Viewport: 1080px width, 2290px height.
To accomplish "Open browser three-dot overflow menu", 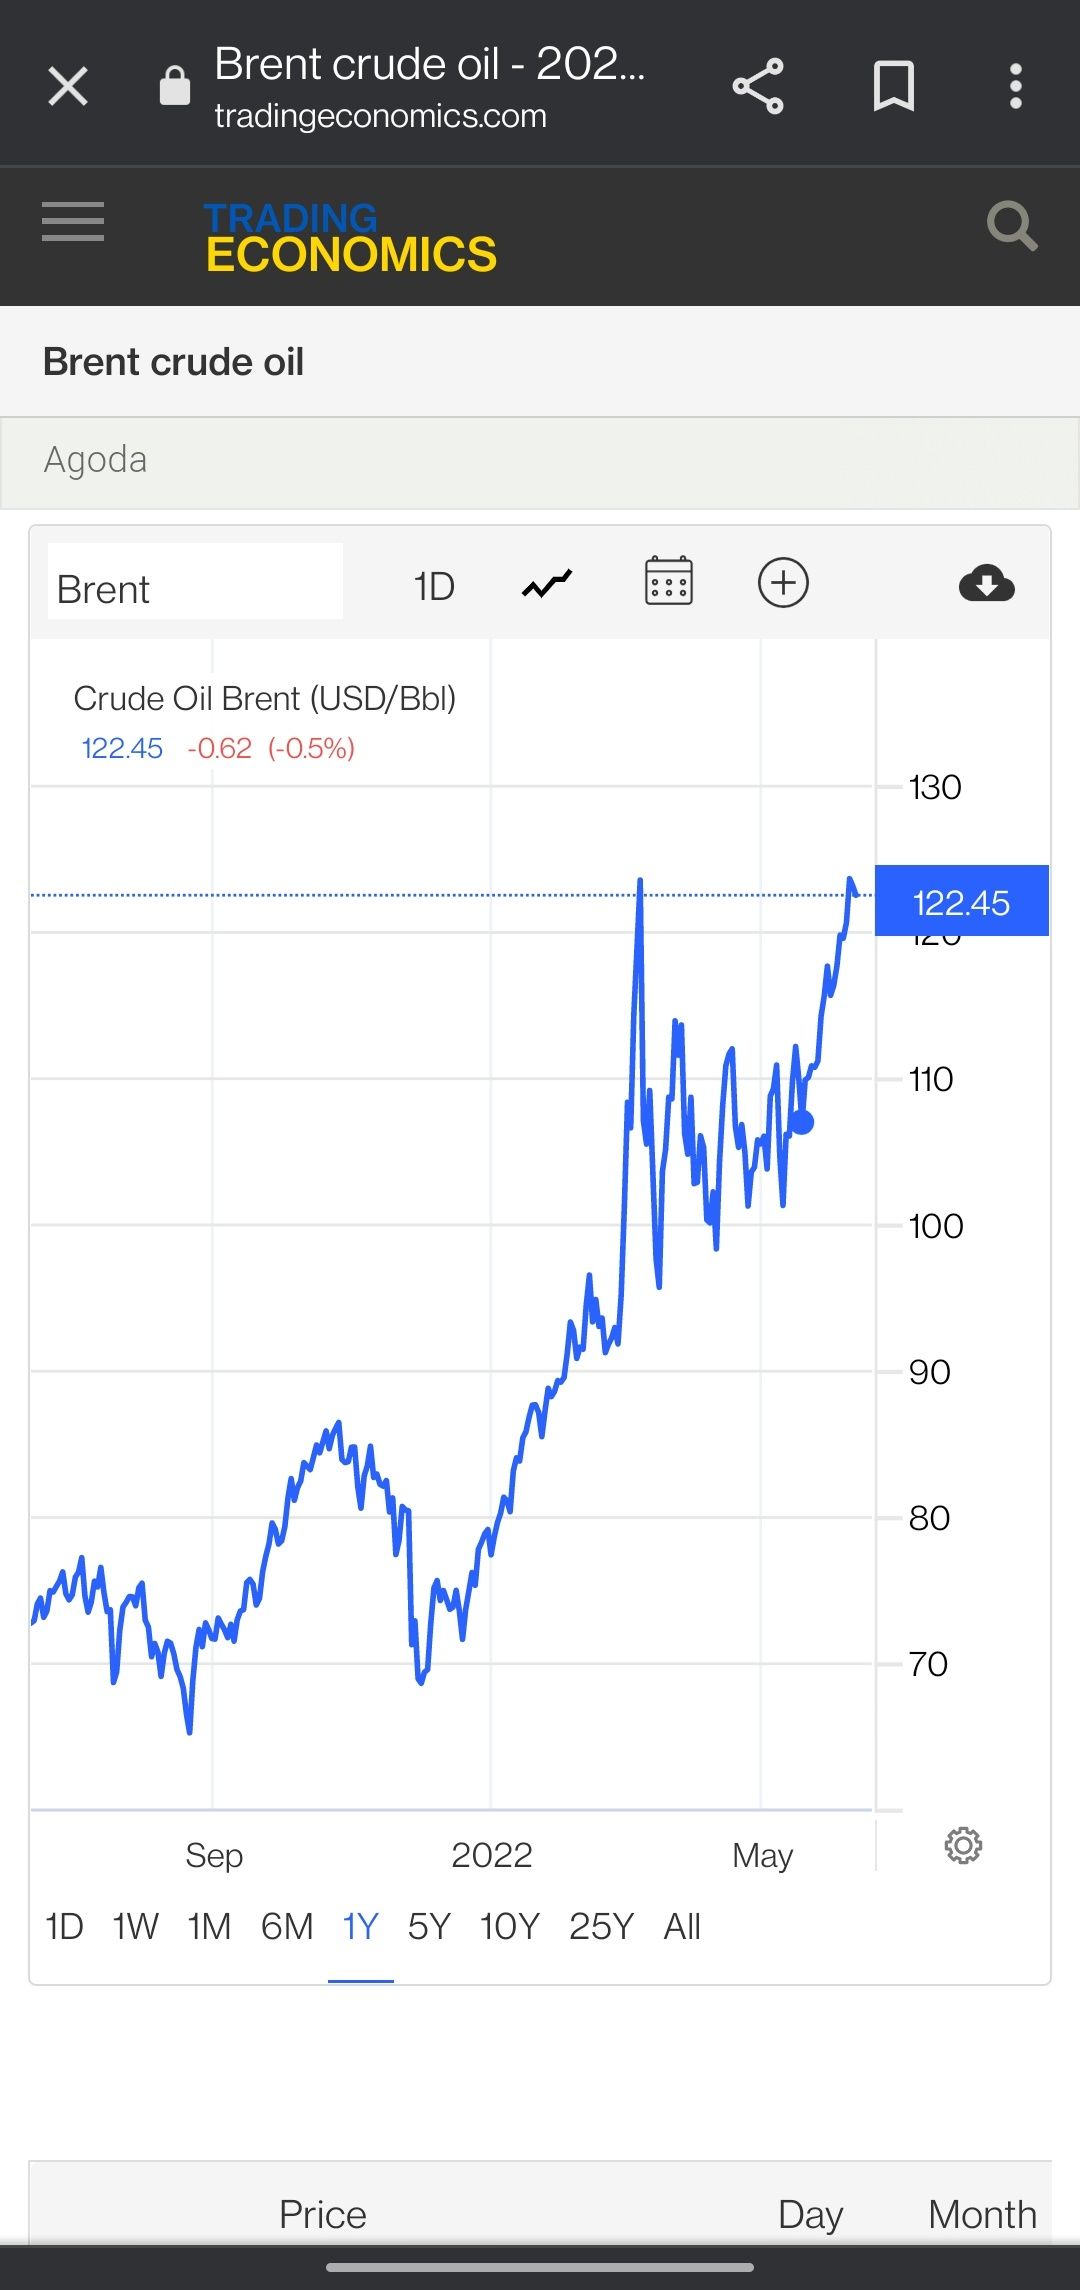I will [x=1015, y=87].
